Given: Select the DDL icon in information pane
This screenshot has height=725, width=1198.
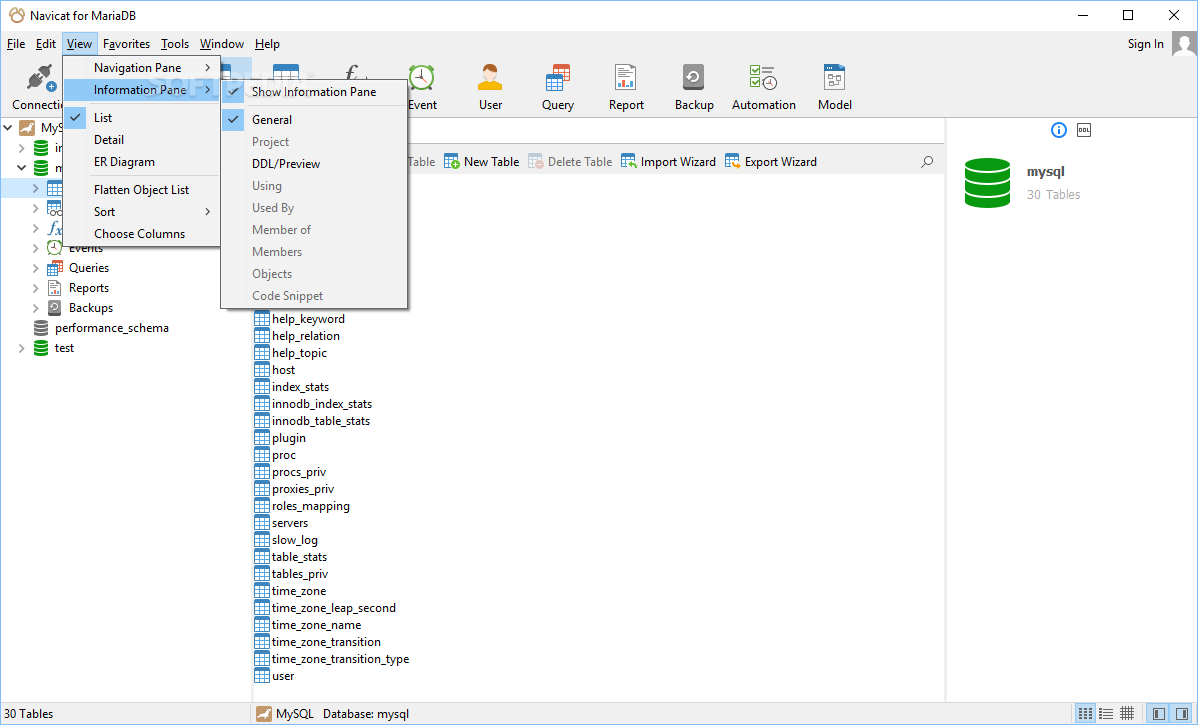Looking at the screenshot, I should [1083, 130].
